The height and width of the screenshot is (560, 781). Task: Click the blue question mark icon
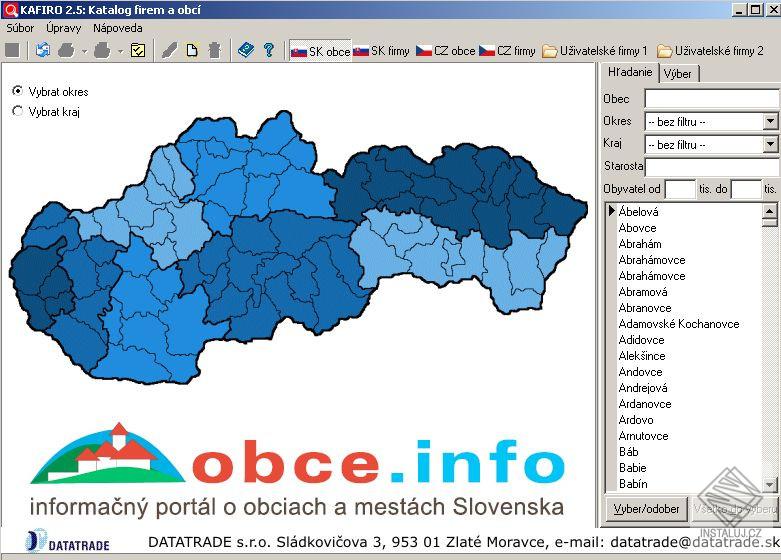pyautogui.click(x=269, y=50)
